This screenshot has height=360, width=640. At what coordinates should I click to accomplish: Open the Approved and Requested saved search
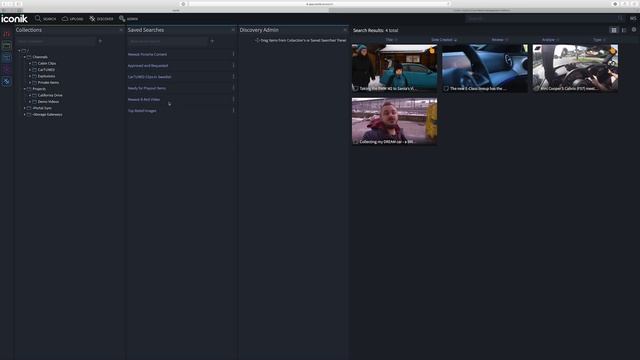148,66
